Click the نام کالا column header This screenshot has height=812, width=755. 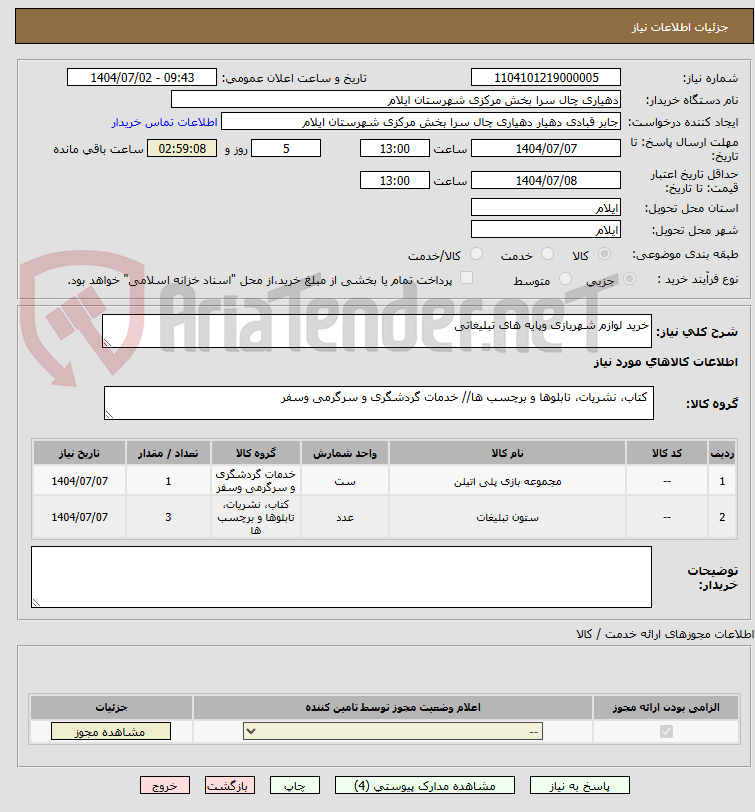(507, 453)
